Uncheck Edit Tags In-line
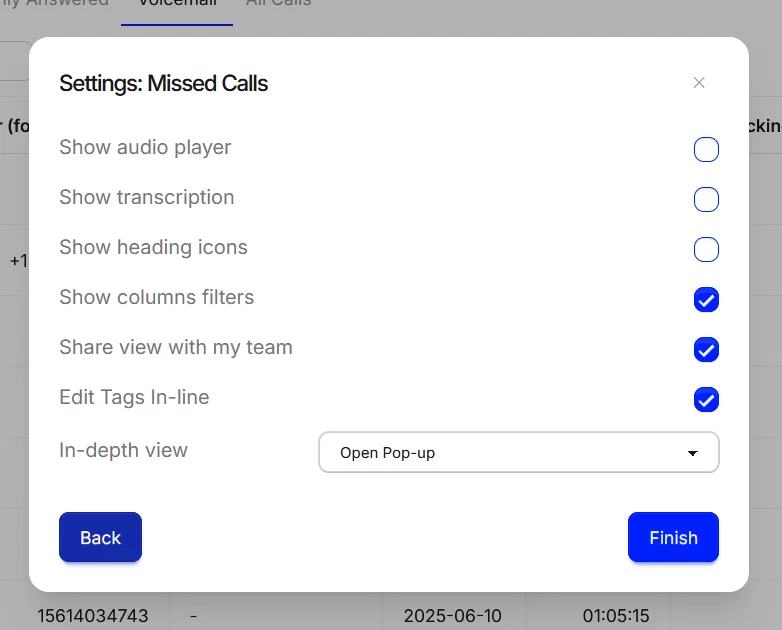This screenshot has width=782, height=630. coord(706,399)
